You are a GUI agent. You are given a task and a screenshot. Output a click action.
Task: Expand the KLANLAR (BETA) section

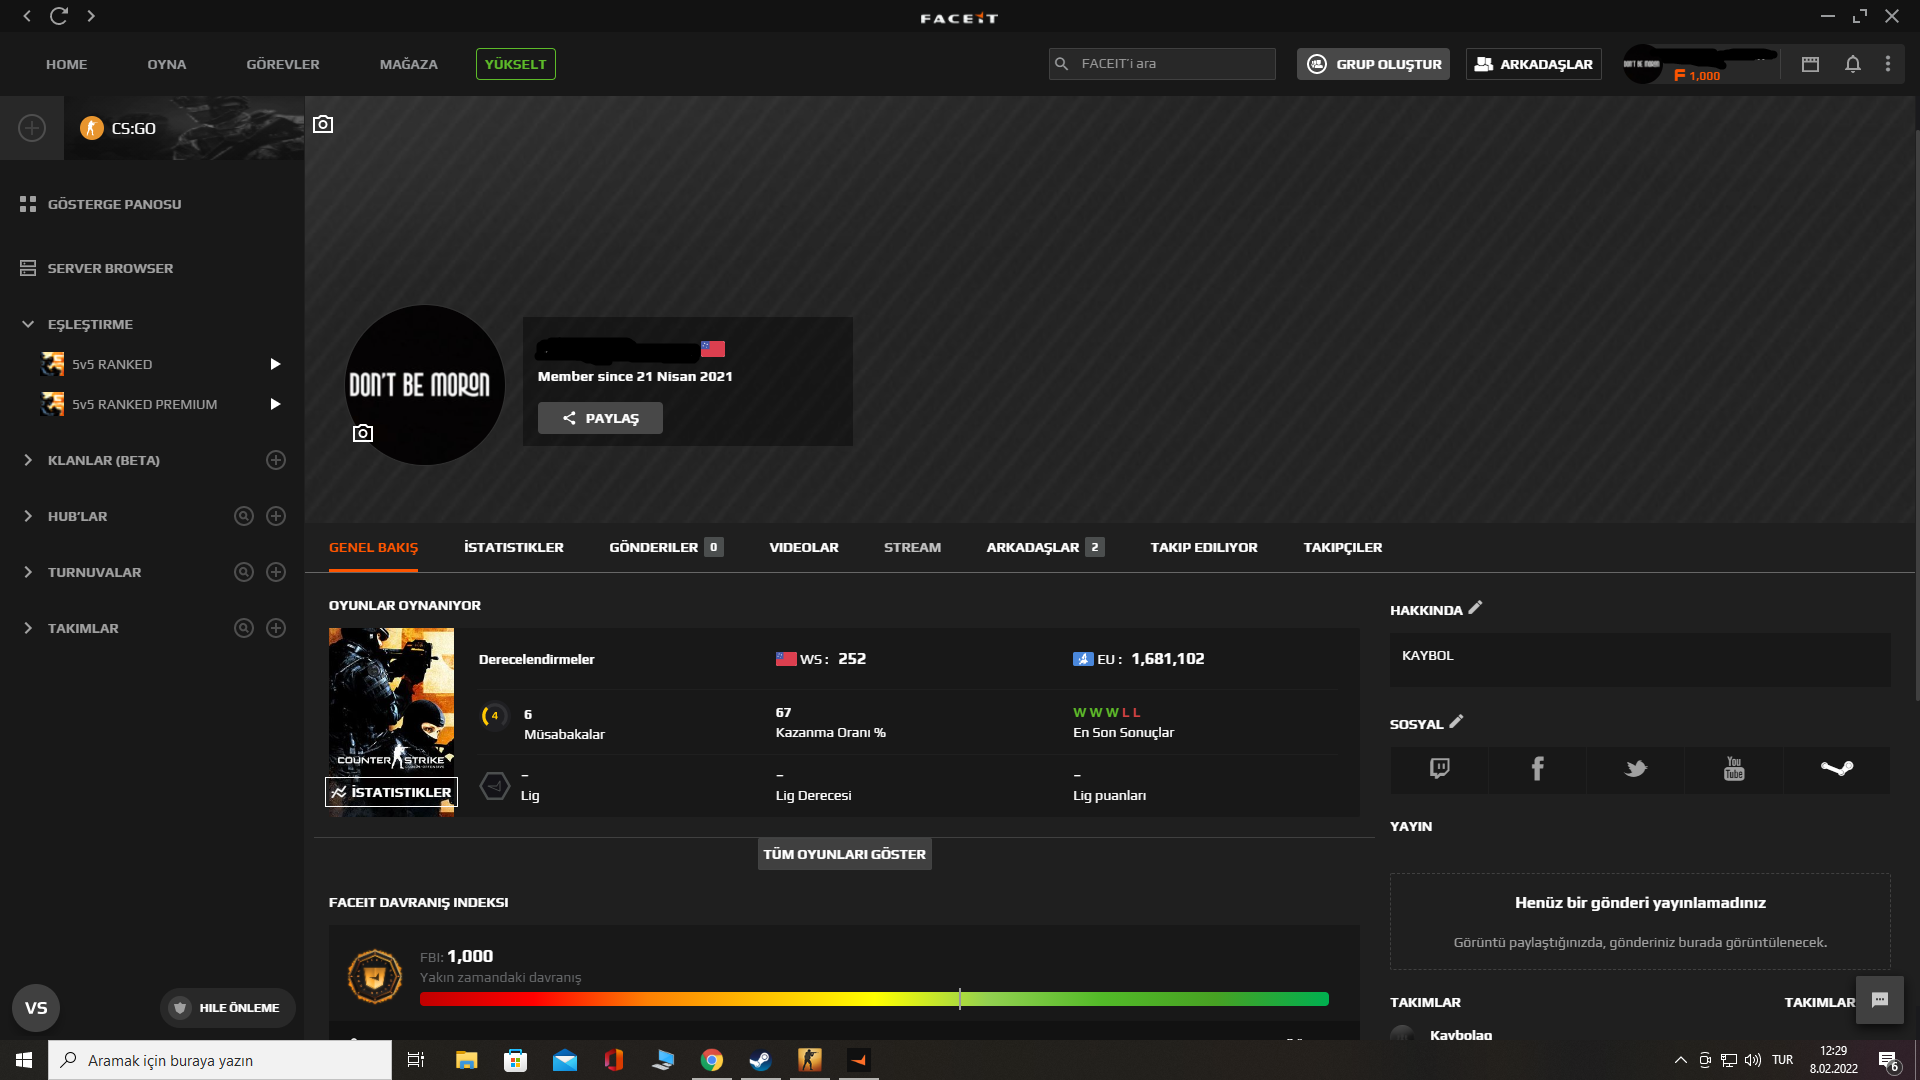pyautogui.click(x=28, y=460)
